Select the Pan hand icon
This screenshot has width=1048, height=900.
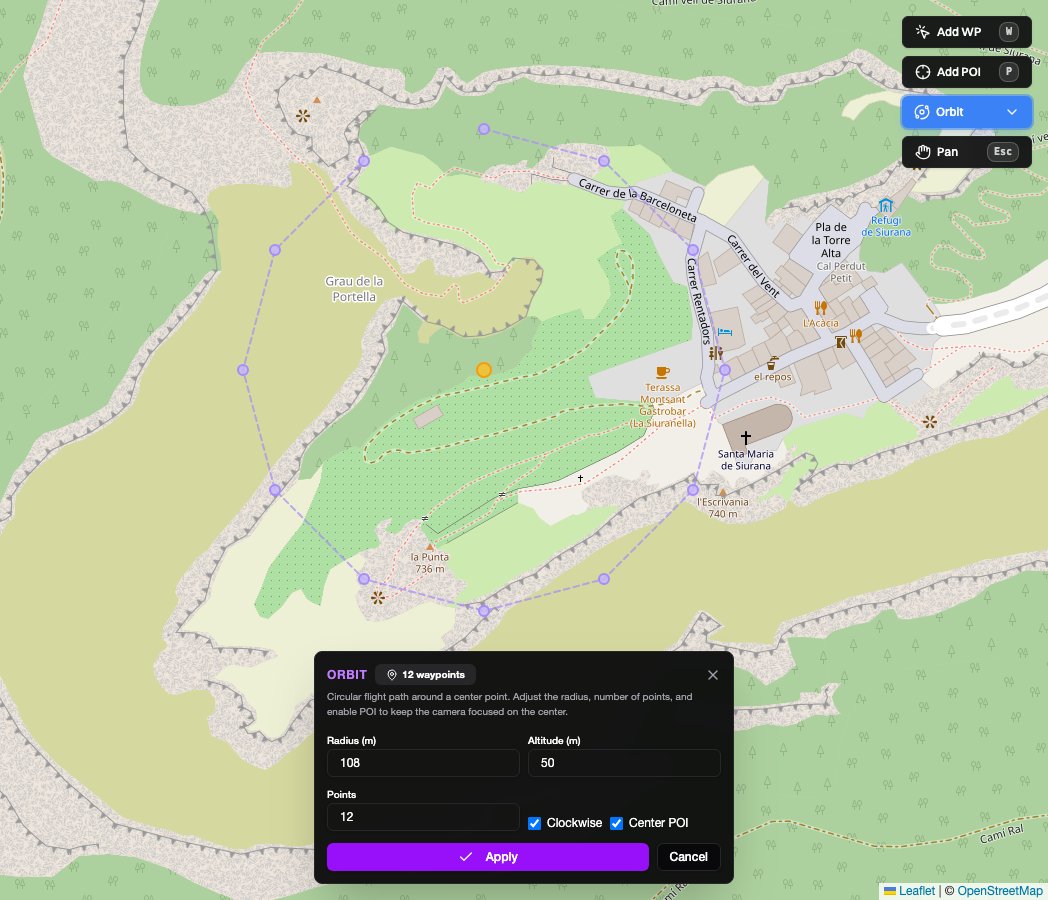click(x=923, y=151)
